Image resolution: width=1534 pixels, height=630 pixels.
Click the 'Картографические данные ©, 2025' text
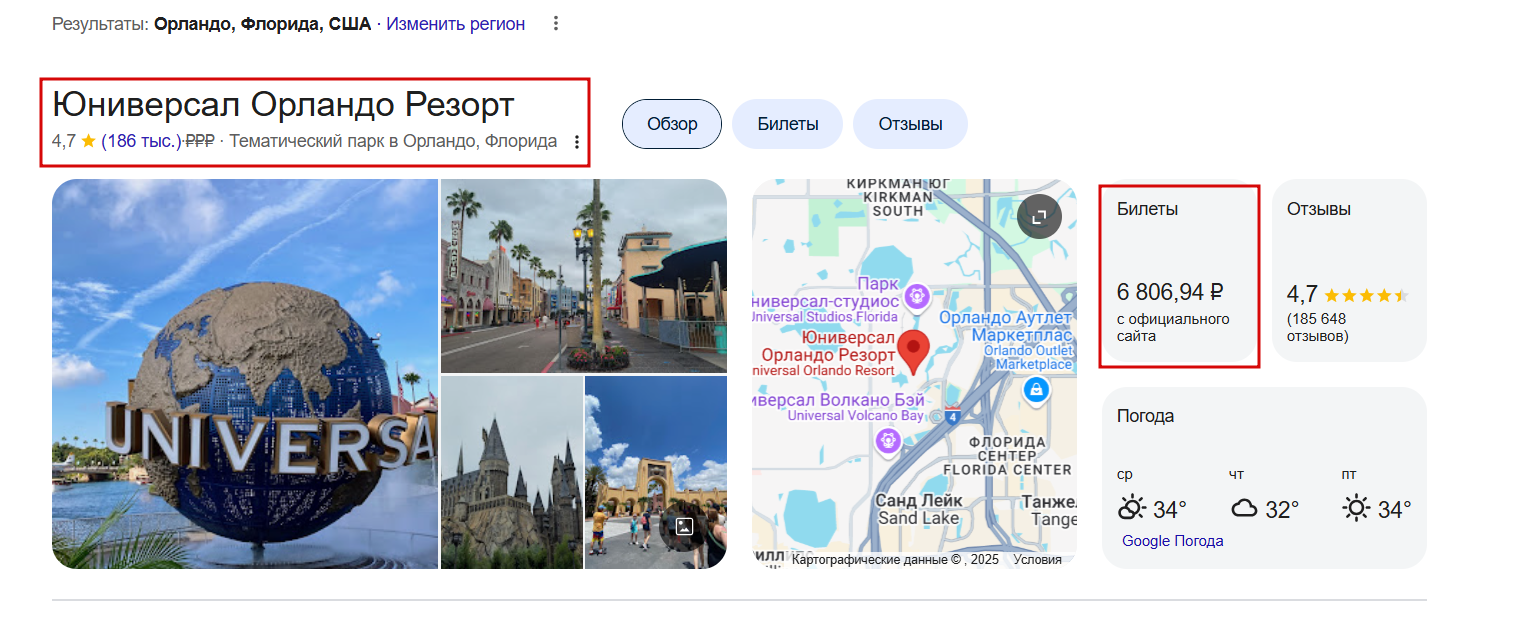pos(895,560)
